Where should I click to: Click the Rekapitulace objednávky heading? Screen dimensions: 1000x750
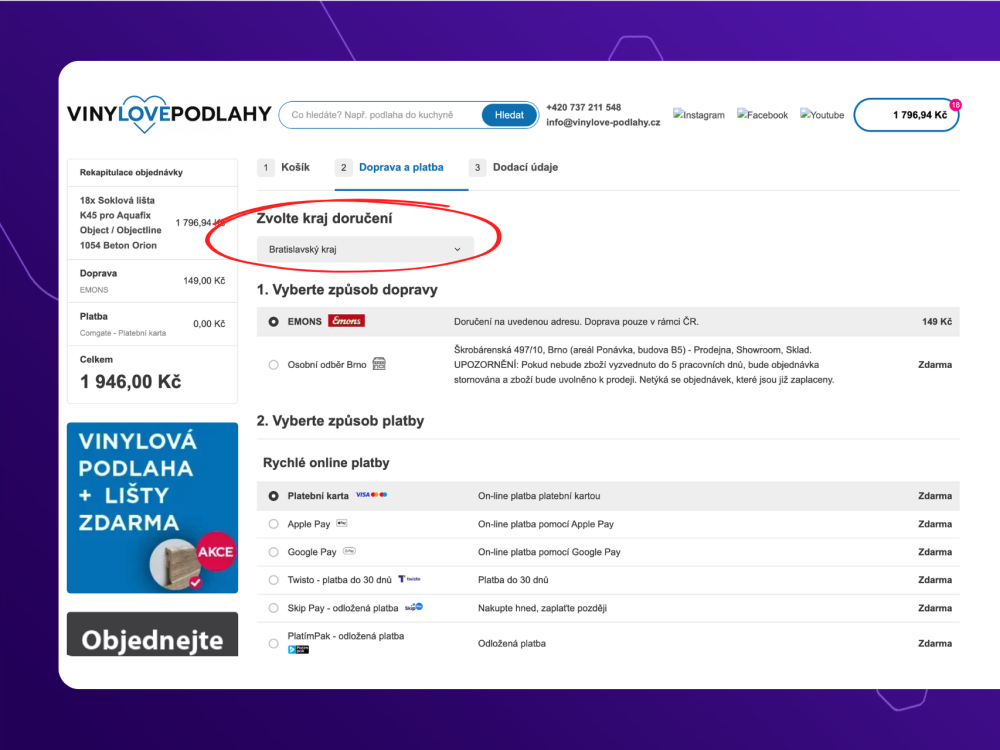[x=131, y=172]
